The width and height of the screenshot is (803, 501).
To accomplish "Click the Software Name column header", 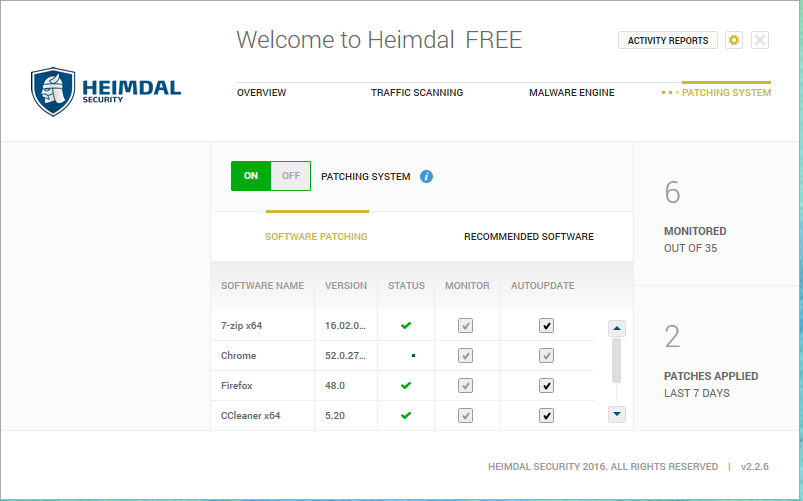I will 262,286.
